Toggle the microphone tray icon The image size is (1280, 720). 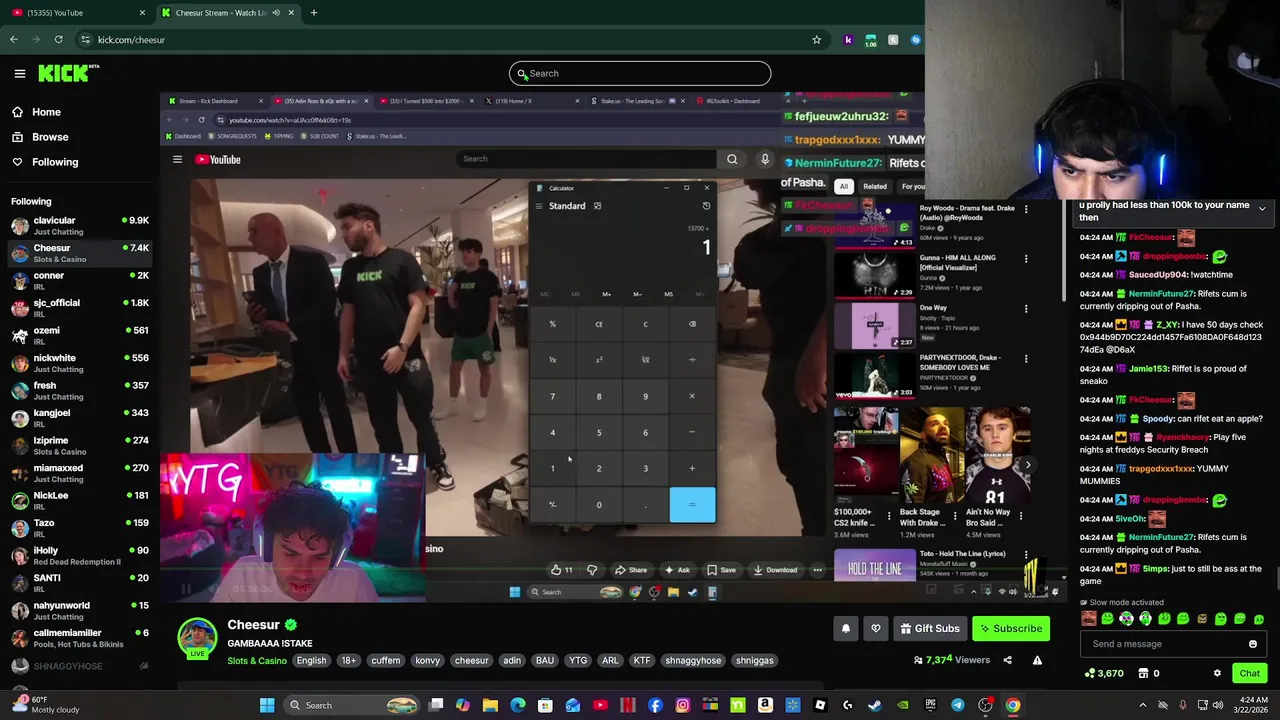click(1182, 705)
